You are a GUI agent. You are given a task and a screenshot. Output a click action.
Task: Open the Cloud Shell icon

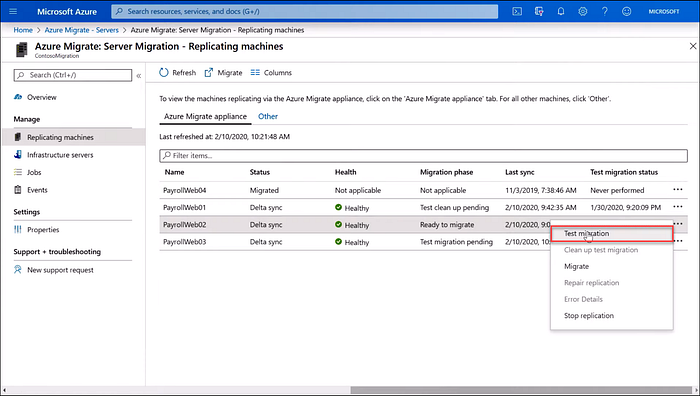click(517, 12)
